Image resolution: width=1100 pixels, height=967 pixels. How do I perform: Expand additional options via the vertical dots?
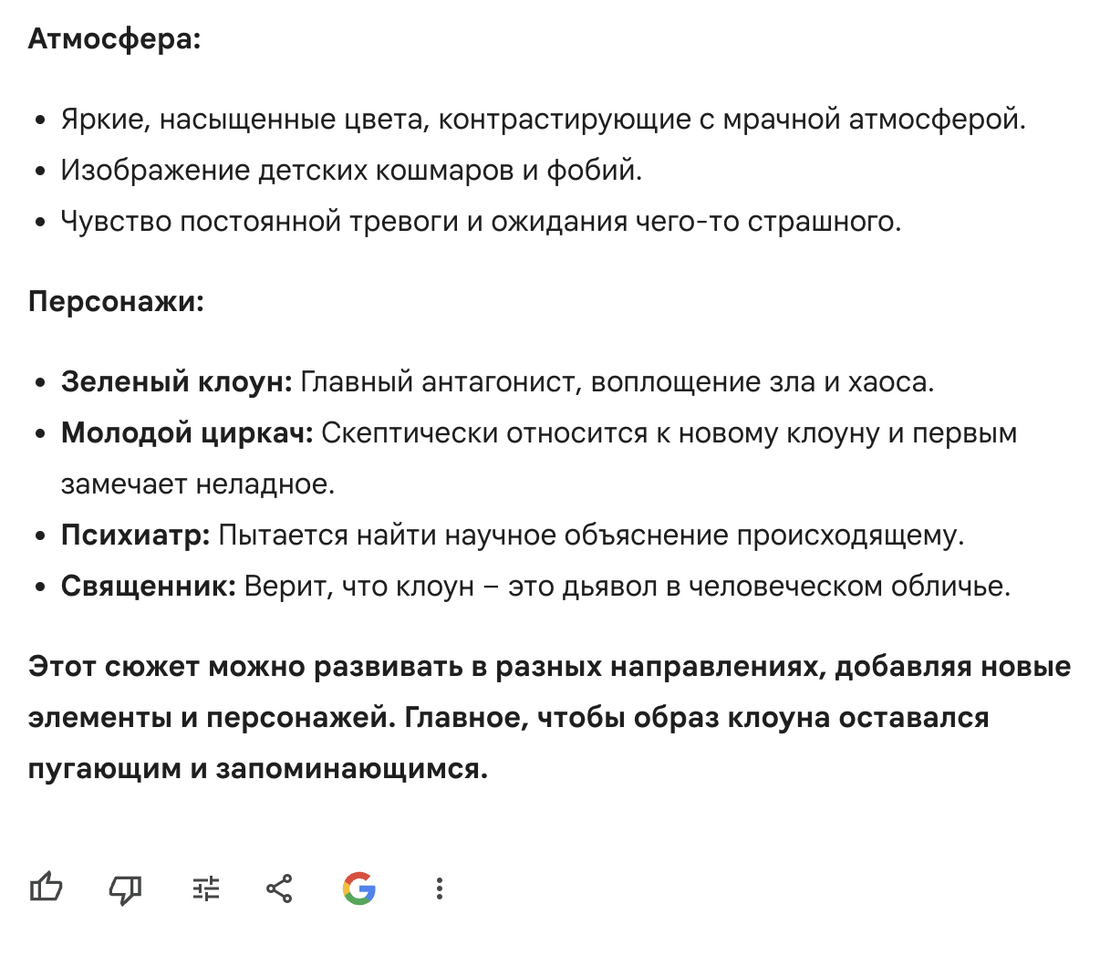point(438,888)
